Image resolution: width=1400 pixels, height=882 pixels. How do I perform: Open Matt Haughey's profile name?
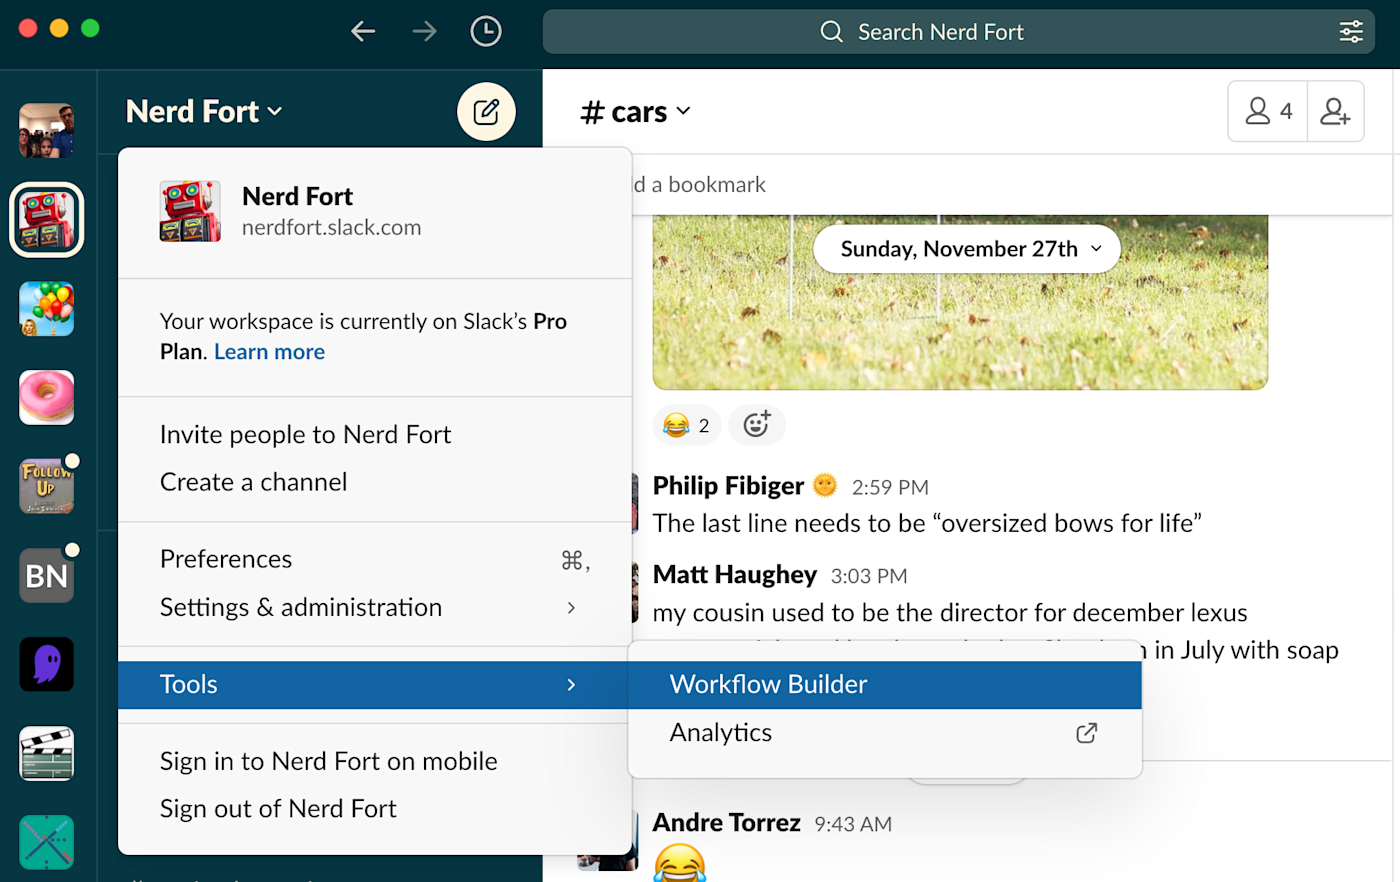tap(735, 575)
